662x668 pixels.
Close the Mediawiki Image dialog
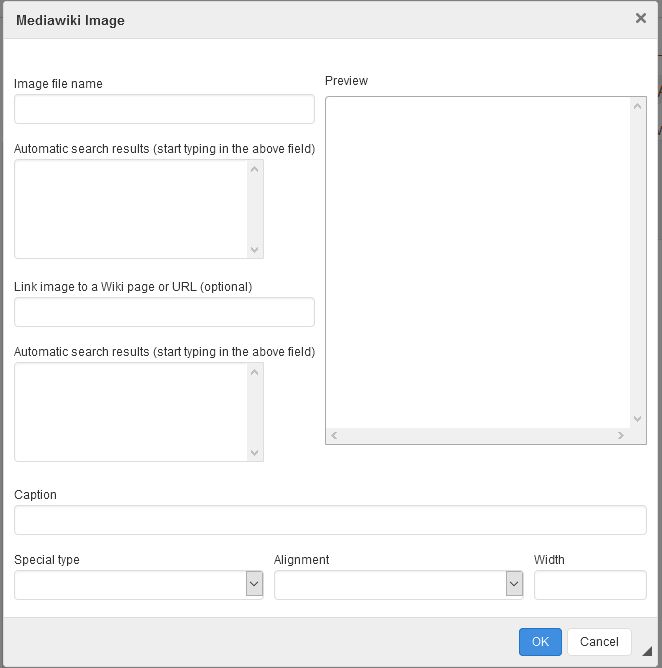tap(641, 18)
